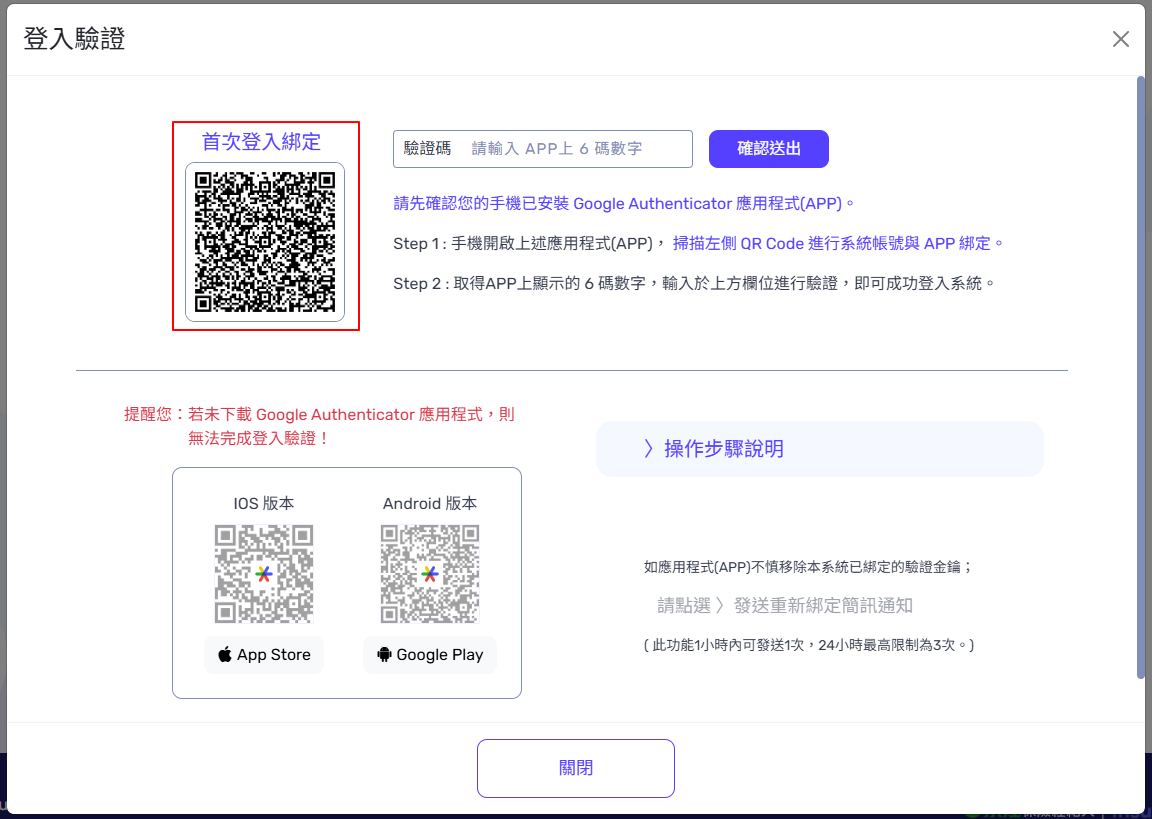Screen dimensions: 1152x819
Task: Click the 掃描左側 QR Code blue text
Action: tap(838, 243)
